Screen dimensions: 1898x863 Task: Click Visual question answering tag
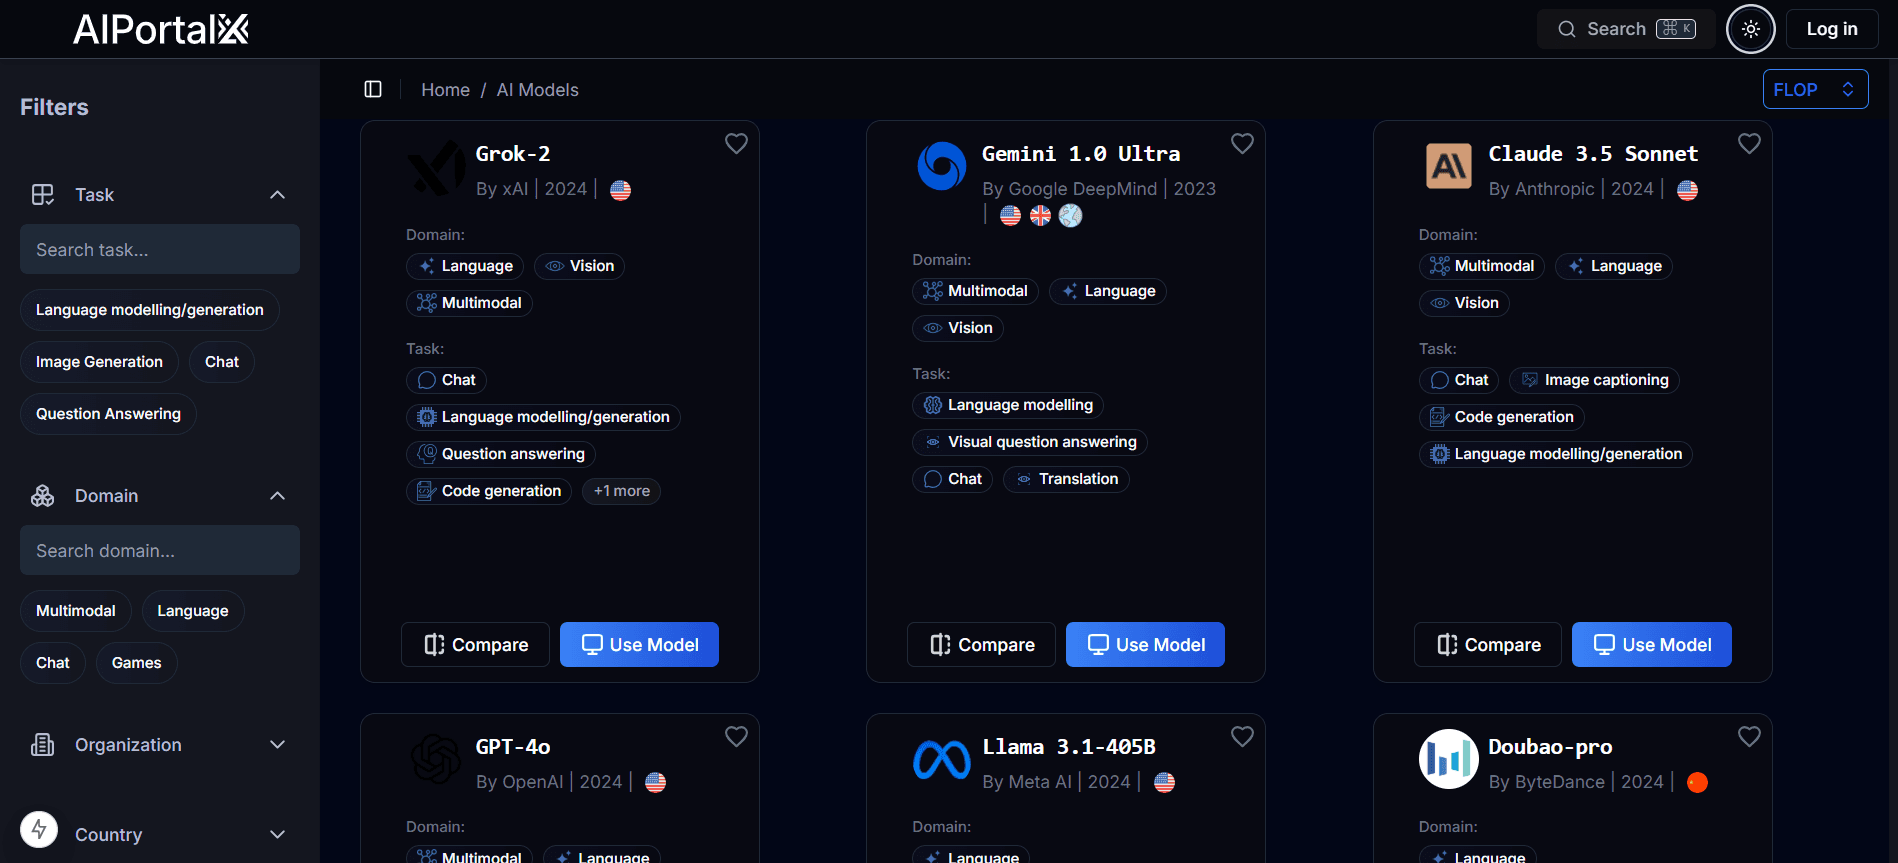coord(1030,442)
